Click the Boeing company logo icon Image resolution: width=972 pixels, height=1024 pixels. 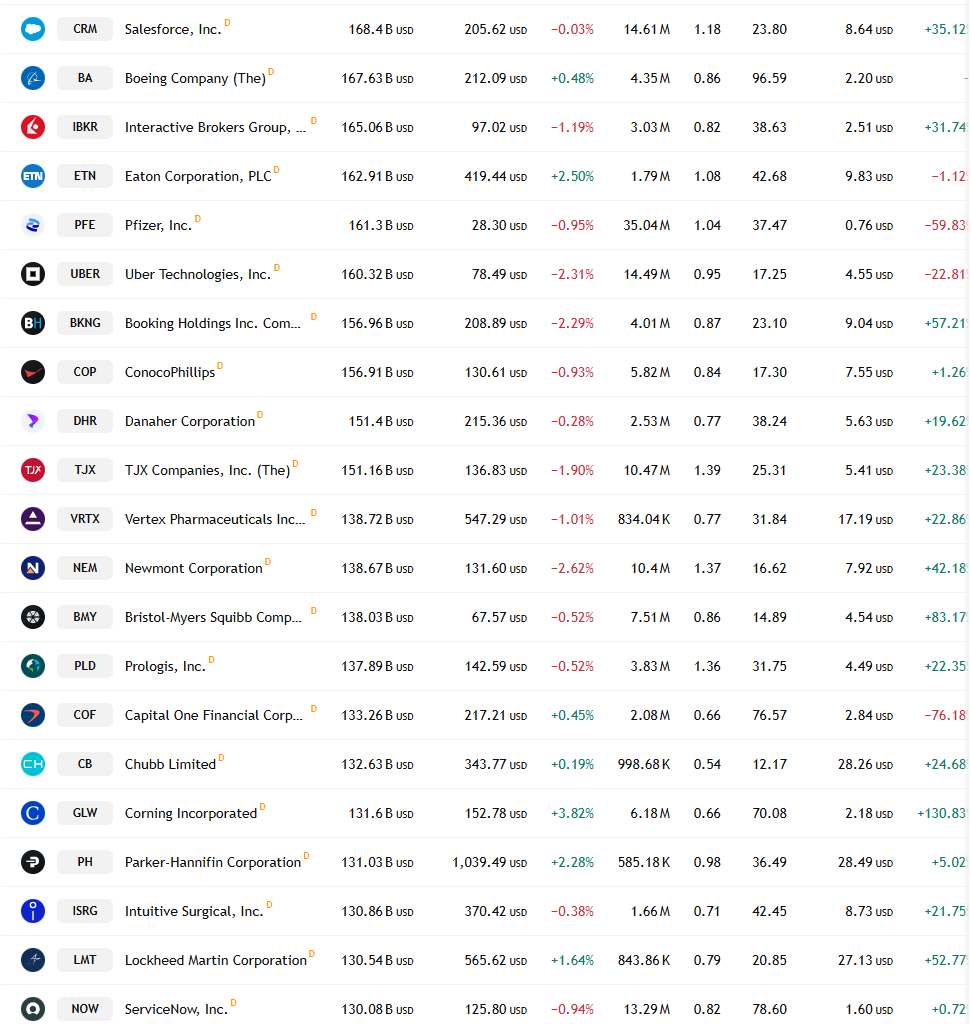click(x=33, y=78)
